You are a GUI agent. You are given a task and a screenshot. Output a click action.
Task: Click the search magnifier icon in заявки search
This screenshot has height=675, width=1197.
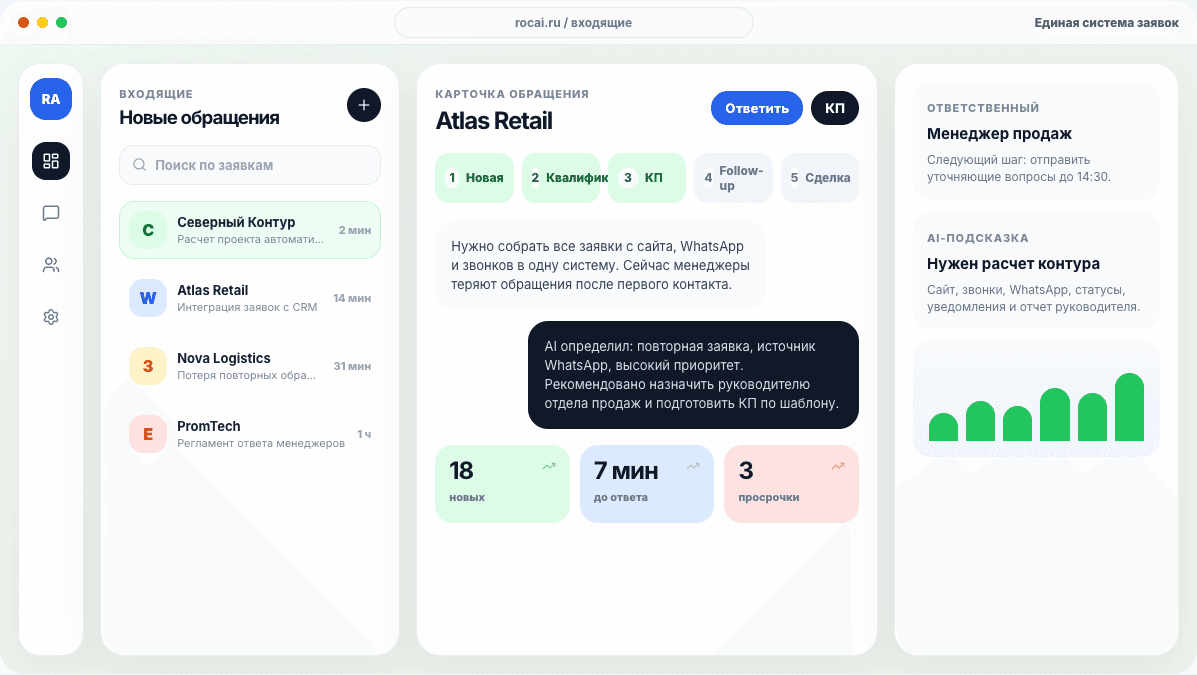139,164
